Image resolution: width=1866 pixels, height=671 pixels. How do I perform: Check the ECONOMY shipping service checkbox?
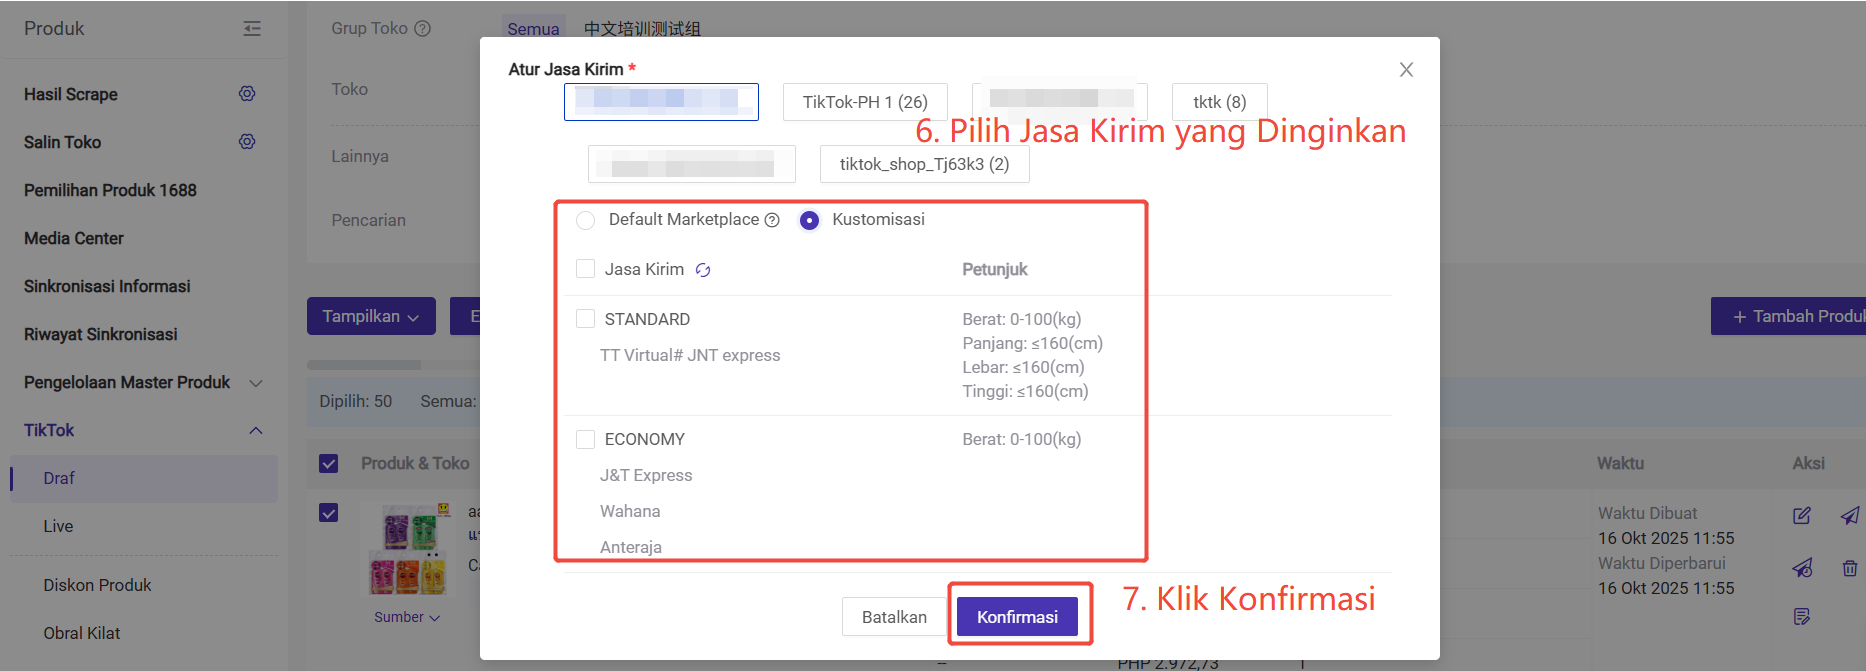(586, 439)
